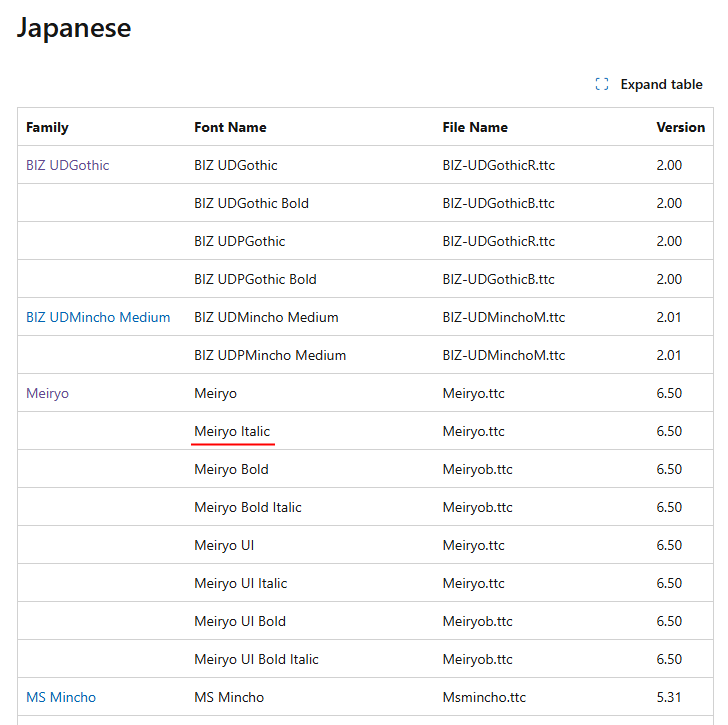
Task: Select the Meiryo UI Bold Italic cell
Action: tap(256, 659)
